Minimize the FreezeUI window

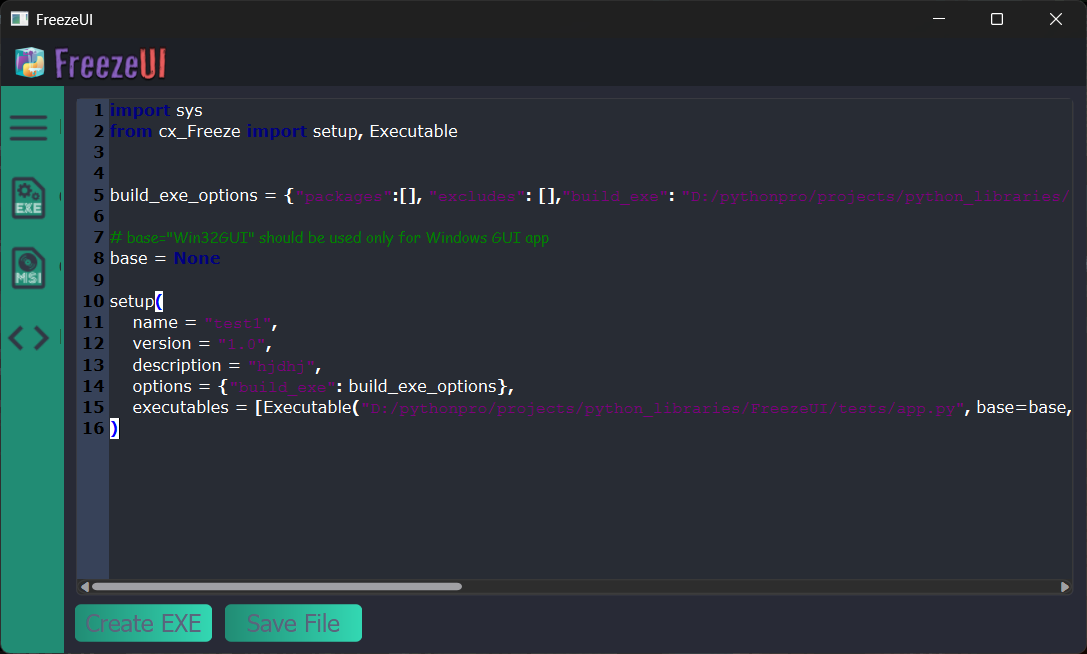[x=938, y=18]
